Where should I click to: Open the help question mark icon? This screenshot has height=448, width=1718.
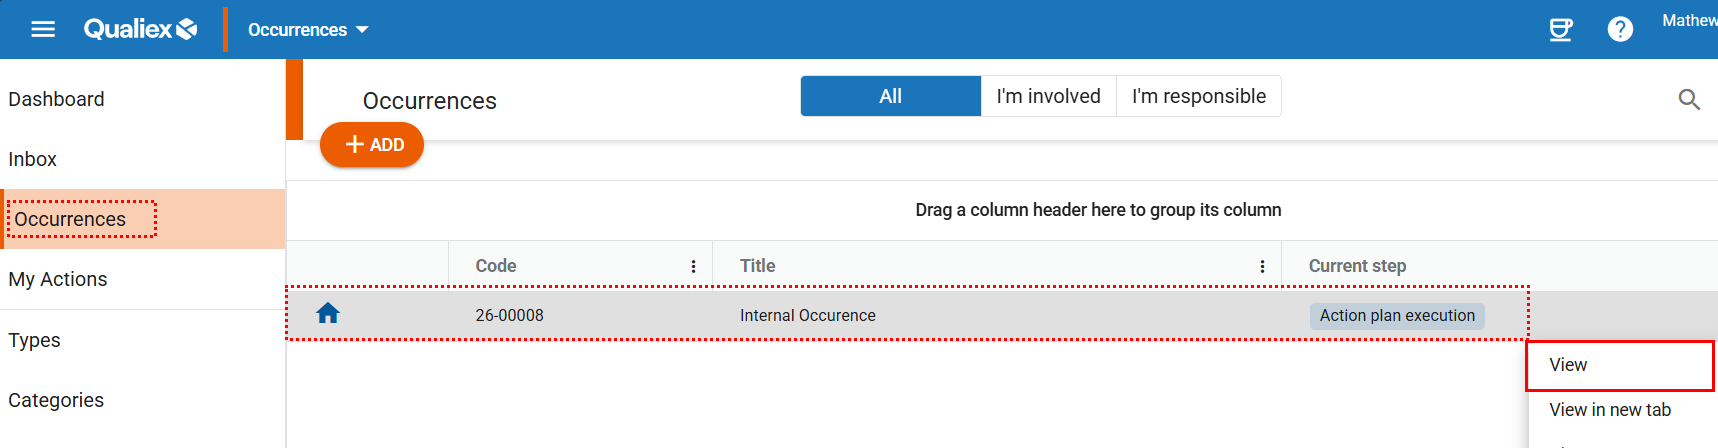1620,30
